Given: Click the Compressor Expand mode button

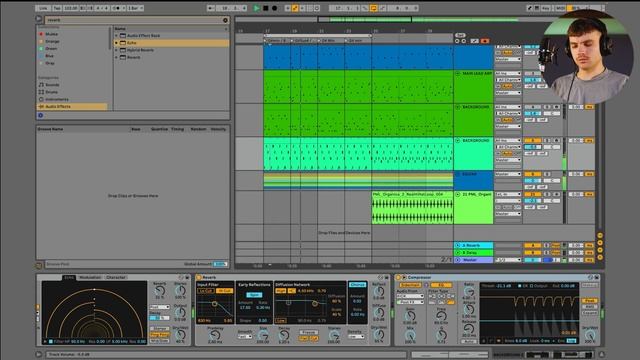Looking at the screenshot, I should point(589,312).
